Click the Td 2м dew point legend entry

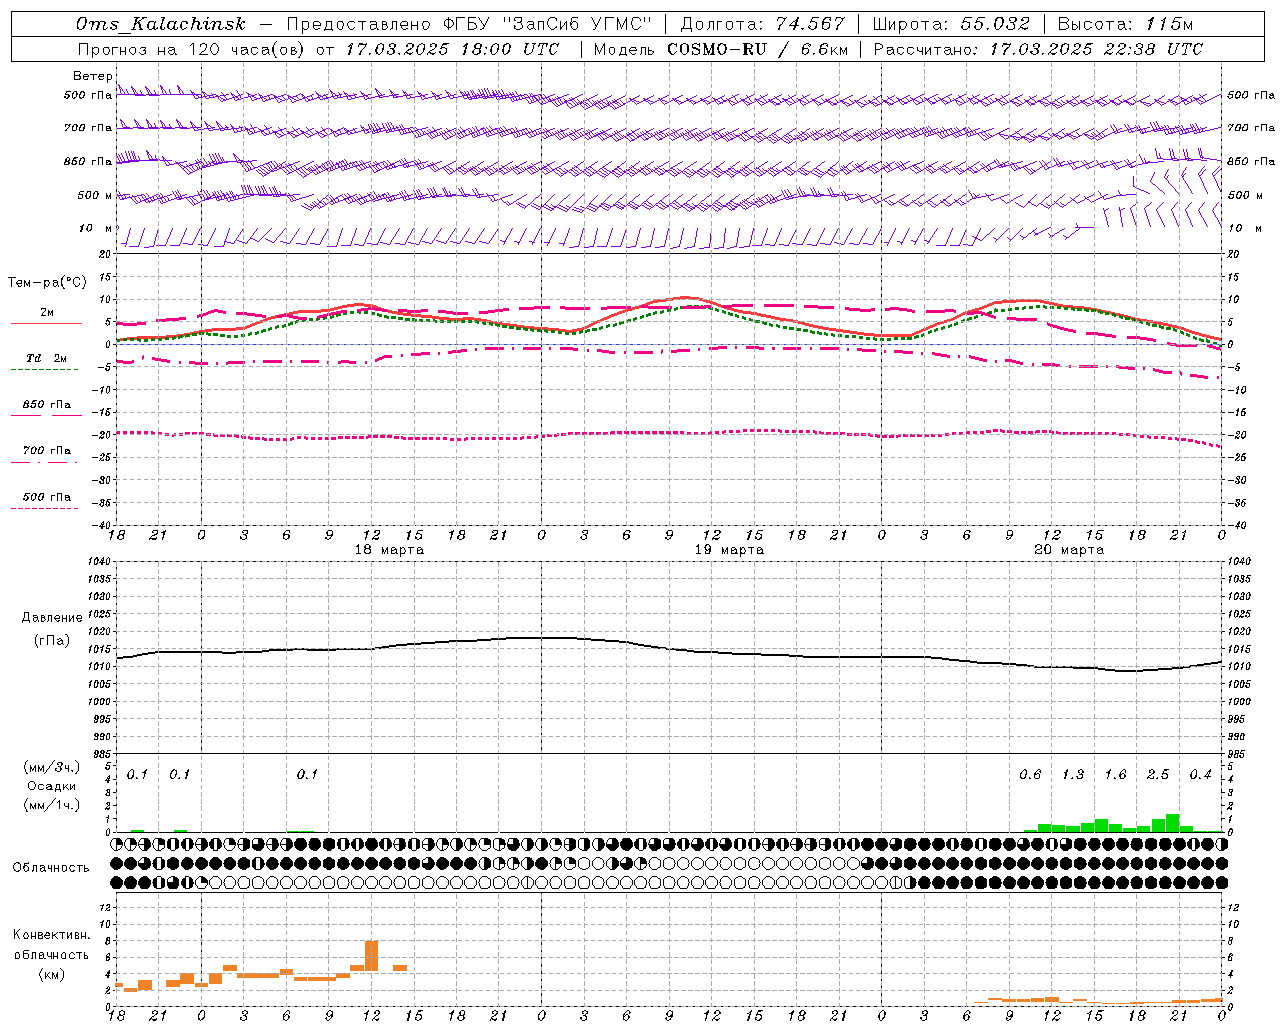[47, 358]
